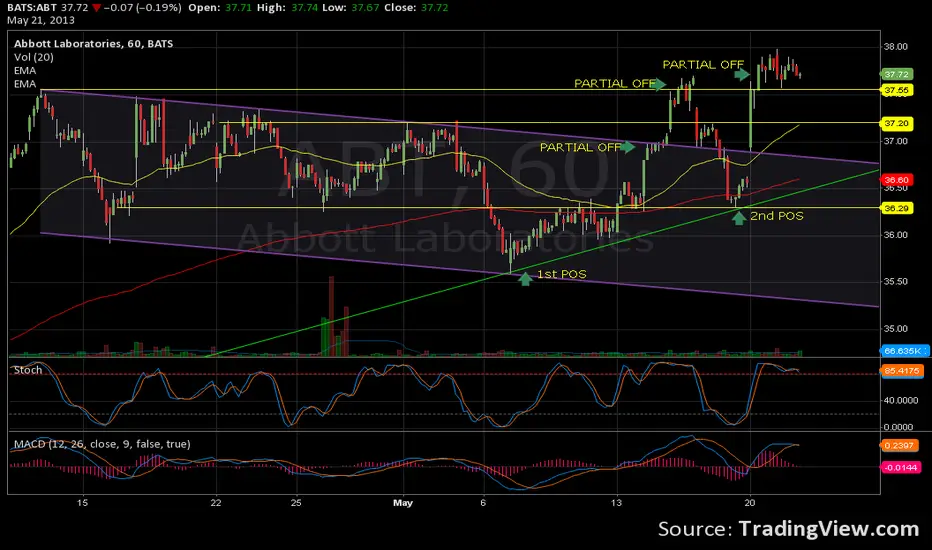Click the 37.00 price axis label

896,141
